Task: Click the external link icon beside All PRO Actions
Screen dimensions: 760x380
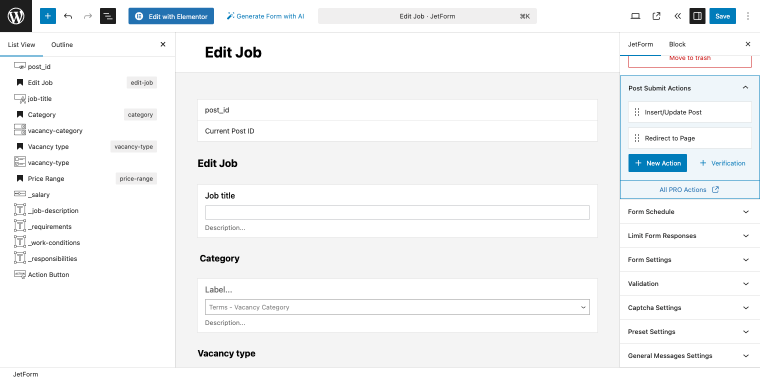Action: pos(715,190)
